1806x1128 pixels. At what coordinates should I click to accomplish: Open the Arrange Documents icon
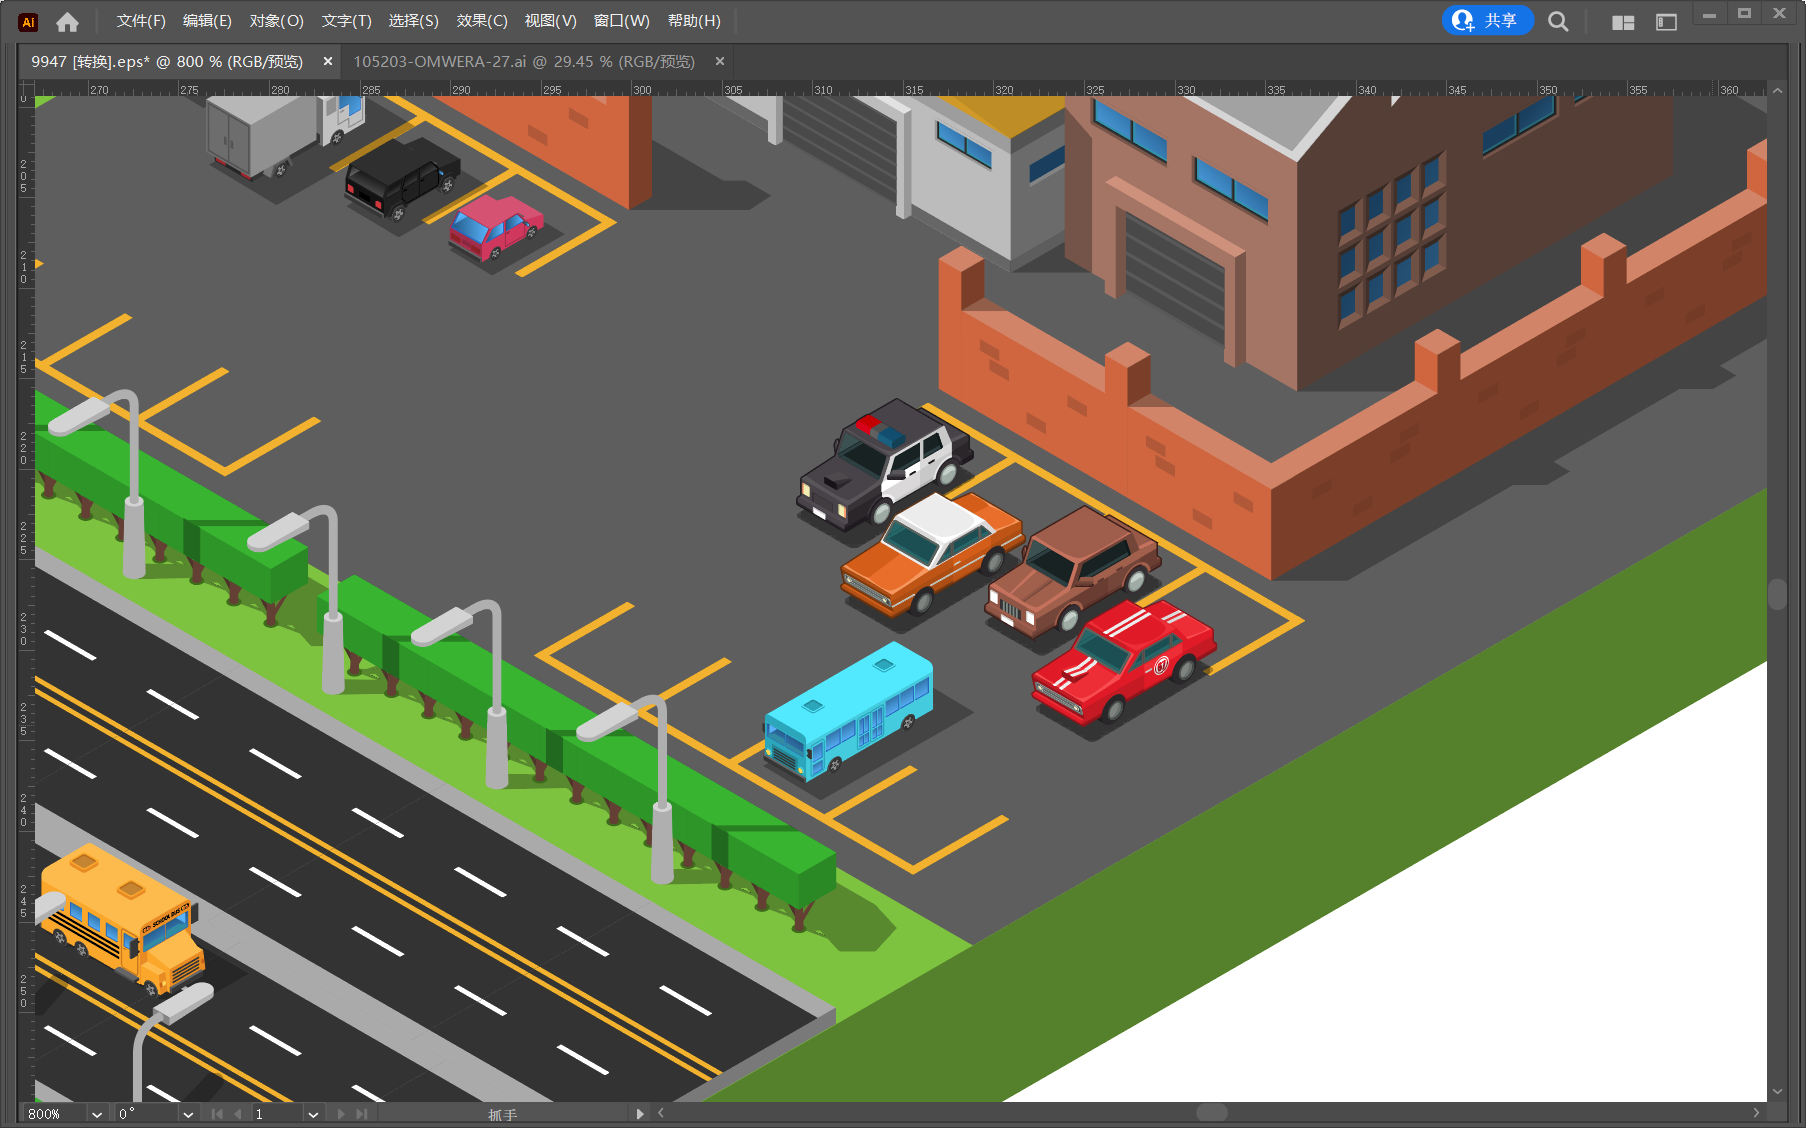pos(1623,22)
